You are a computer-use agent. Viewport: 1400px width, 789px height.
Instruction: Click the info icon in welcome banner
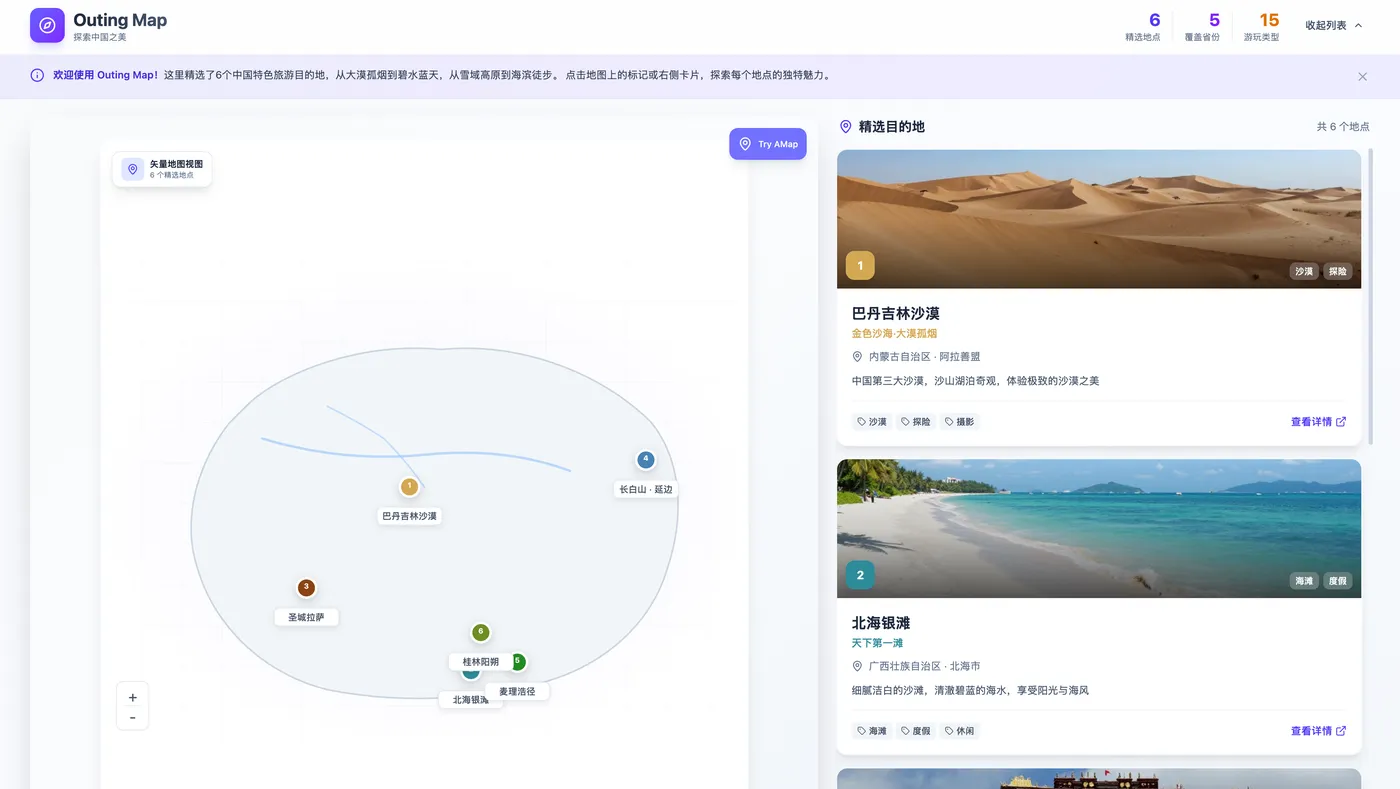[37, 75]
